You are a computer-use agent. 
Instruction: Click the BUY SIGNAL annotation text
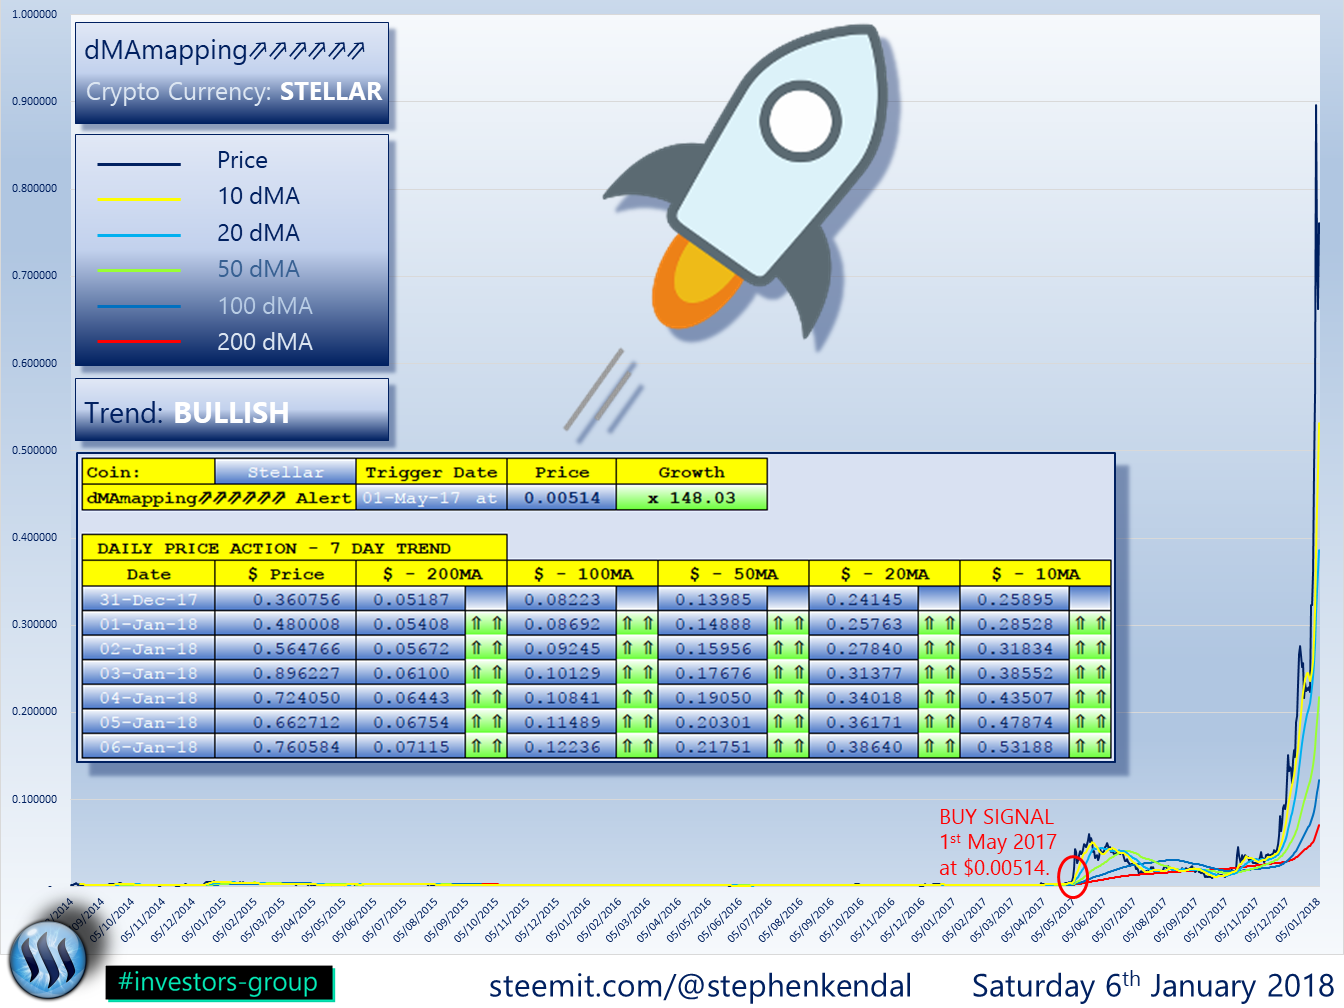click(x=997, y=842)
